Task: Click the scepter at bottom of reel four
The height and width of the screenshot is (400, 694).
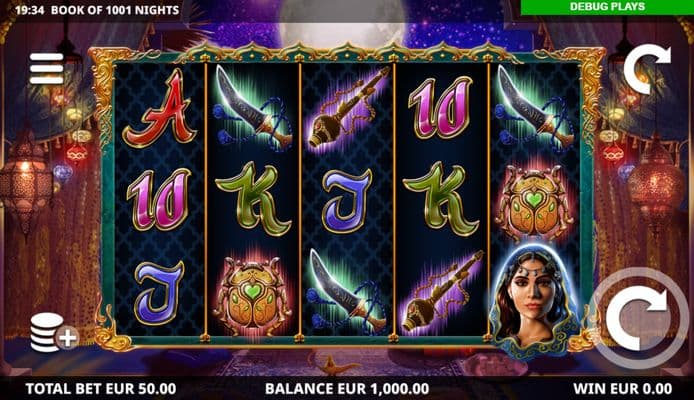Action: click(441, 292)
